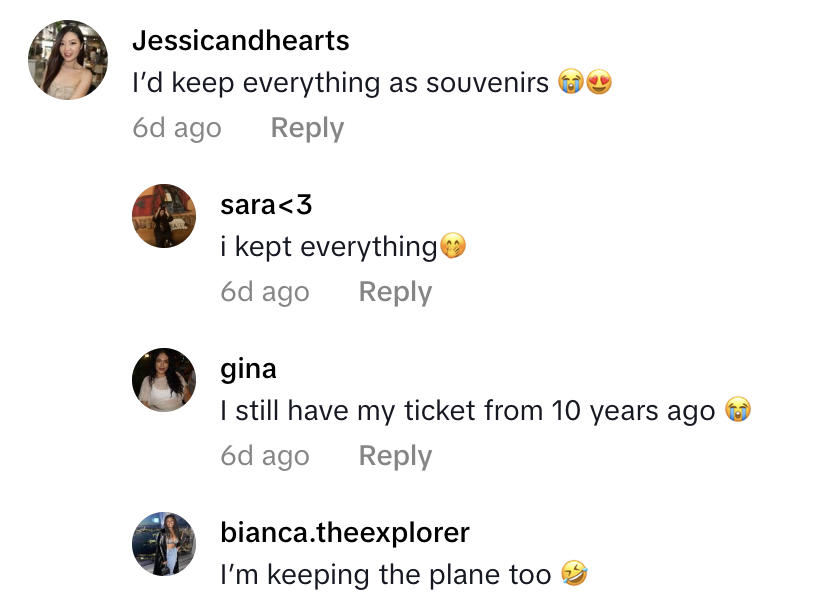Click the '6d ago' timestamp under Jessicandhearts
Image resolution: width=820 pixels, height=600 pixels.
[177, 128]
